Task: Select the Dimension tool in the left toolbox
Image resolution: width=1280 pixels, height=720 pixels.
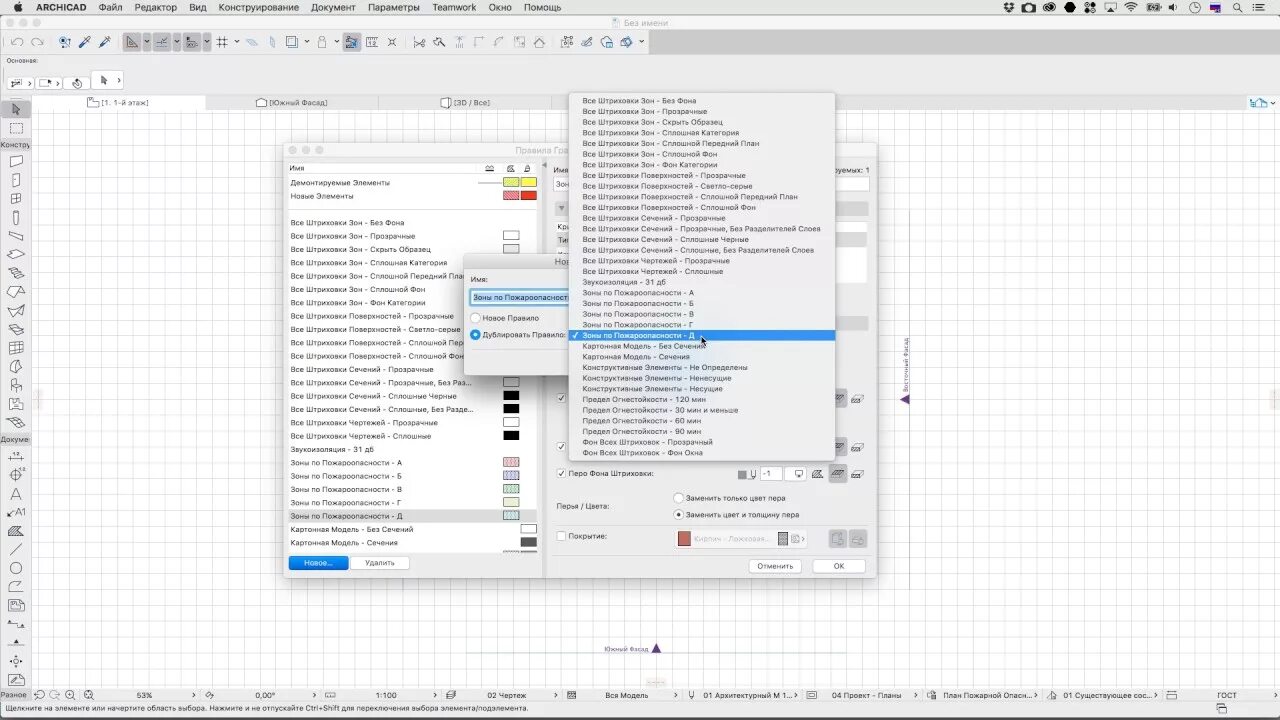Action: pyautogui.click(x=16, y=457)
